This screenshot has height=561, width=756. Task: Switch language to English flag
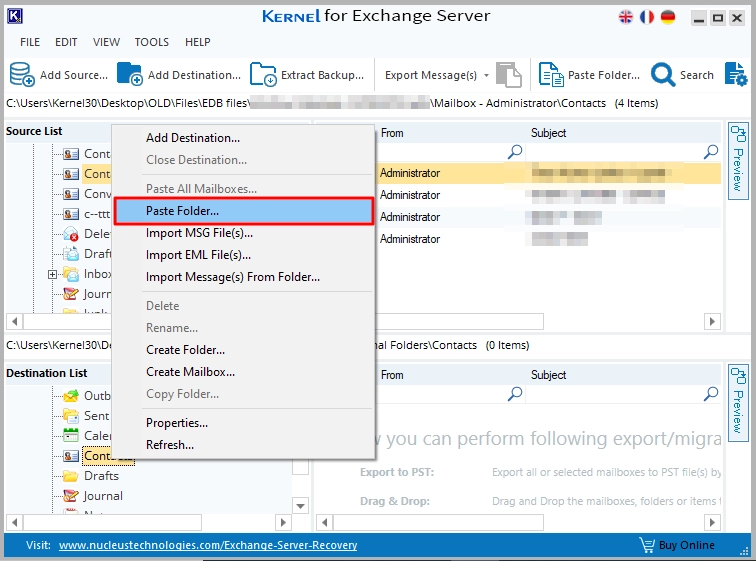point(626,18)
